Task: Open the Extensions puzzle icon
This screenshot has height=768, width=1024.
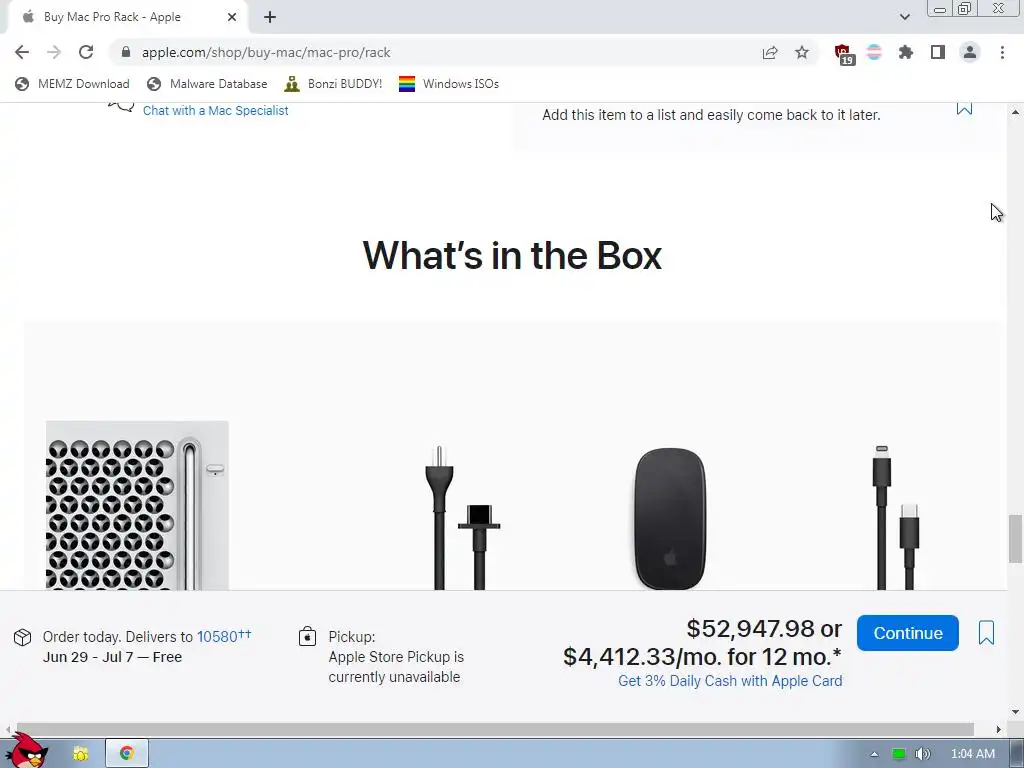Action: pos(906,52)
